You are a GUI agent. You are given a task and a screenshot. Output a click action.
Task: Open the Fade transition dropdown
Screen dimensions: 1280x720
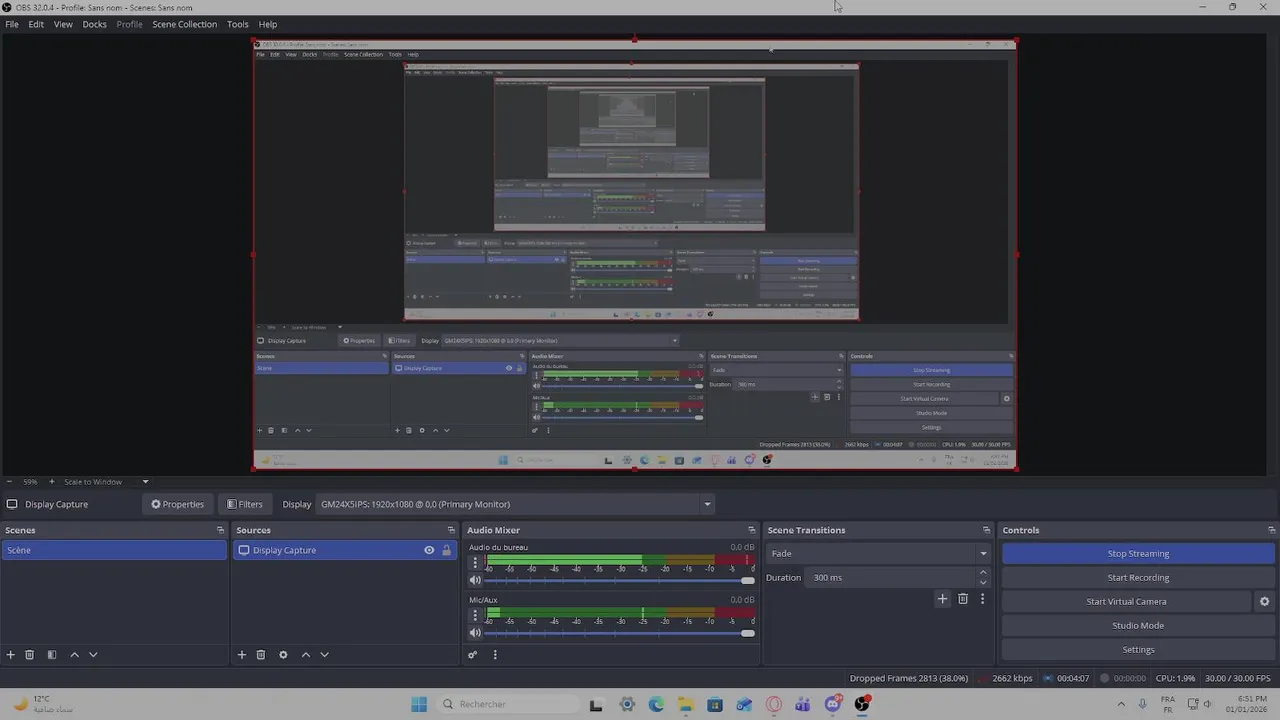pyautogui.click(x=878, y=554)
